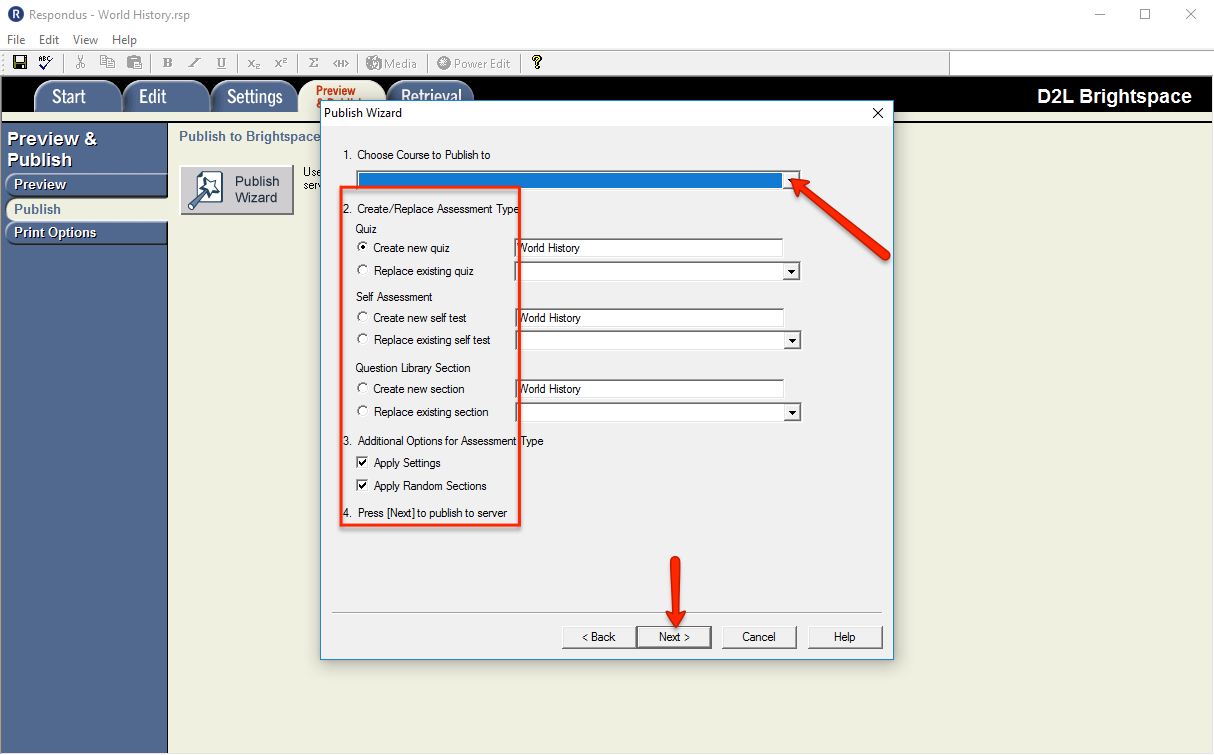
Task: Click the Create new self test name field
Action: click(649, 318)
